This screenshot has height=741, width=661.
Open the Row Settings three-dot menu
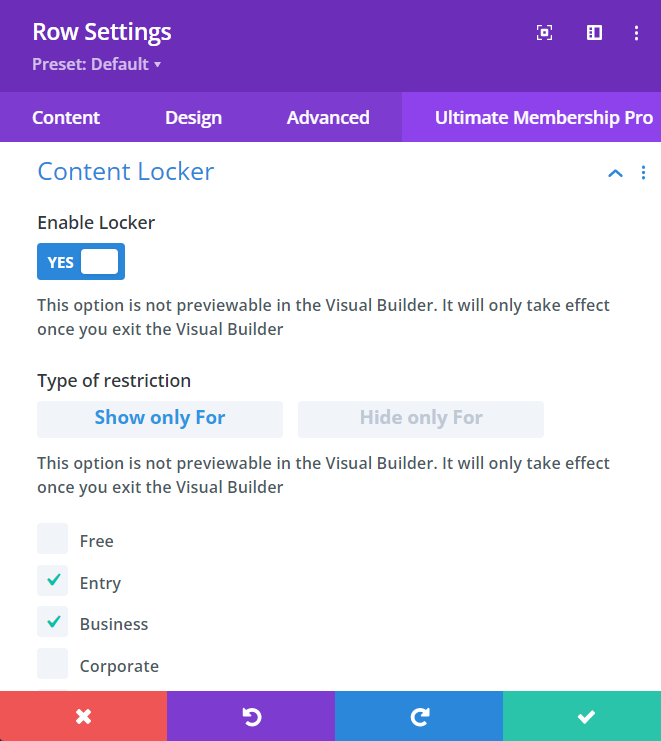point(636,33)
